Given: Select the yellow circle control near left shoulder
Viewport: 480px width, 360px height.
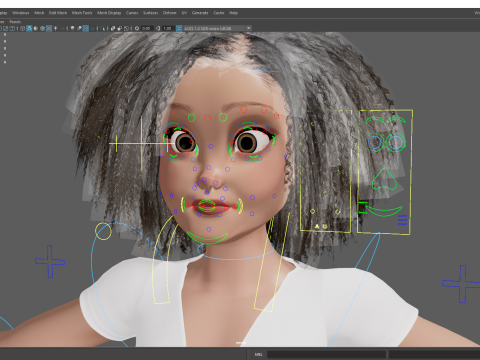Looking at the screenshot, I should pyautogui.click(x=103, y=231).
